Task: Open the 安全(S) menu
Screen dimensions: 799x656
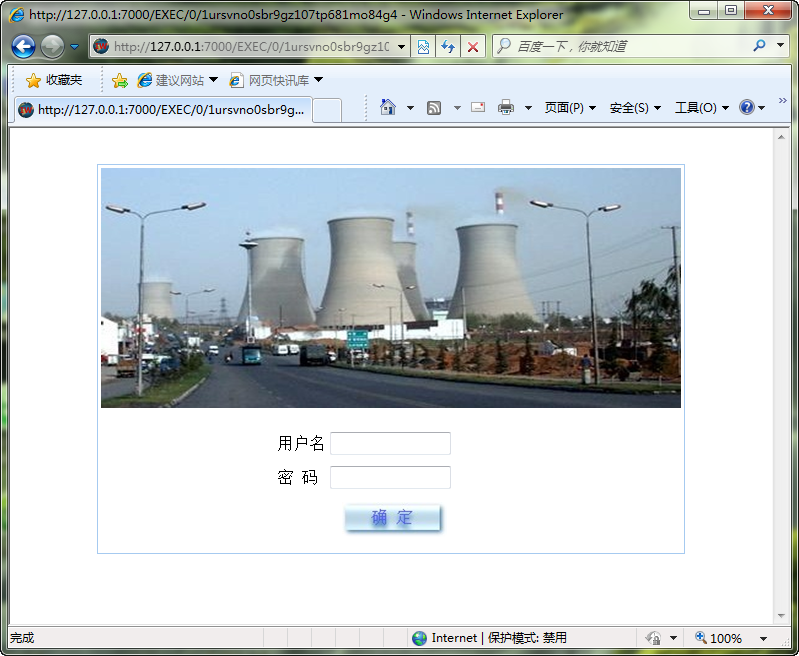Action: (635, 108)
